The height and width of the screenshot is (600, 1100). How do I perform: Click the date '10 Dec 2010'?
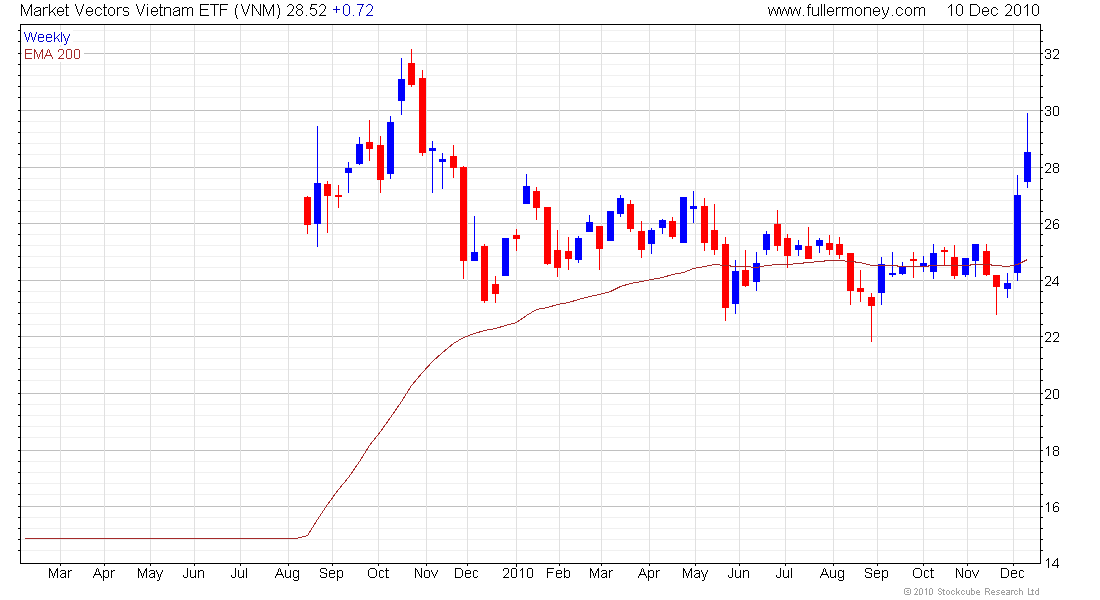(993, 11)
